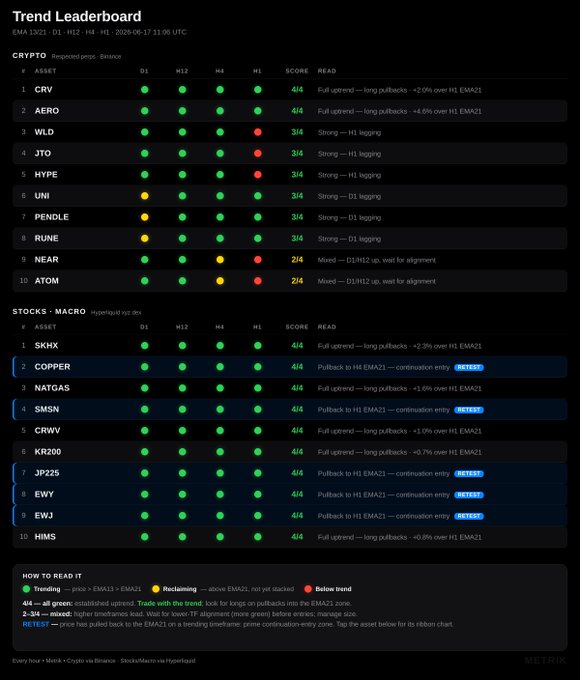This screenshot has height=680, width=580.
Task: Click the Trend Leaderboard title
Action: click(77, 16)
